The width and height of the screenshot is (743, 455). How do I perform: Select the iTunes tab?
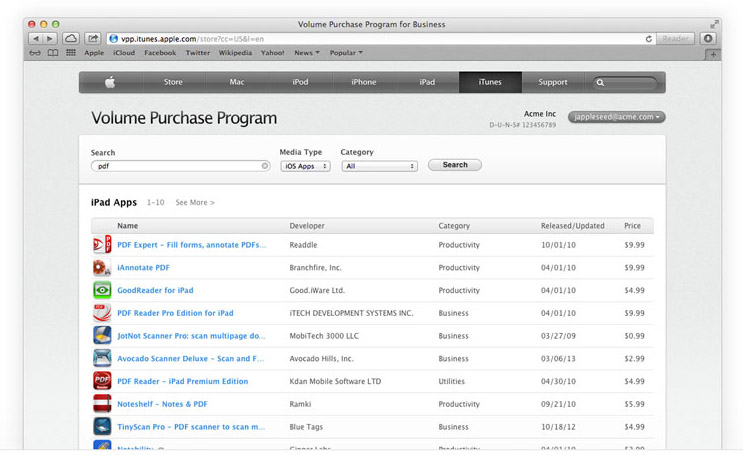(x=490, y=82)
